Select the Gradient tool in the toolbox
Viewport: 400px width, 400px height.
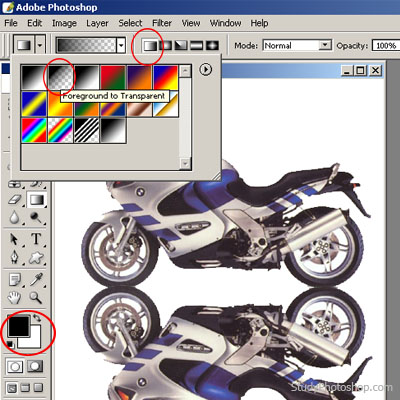point(36,200)
